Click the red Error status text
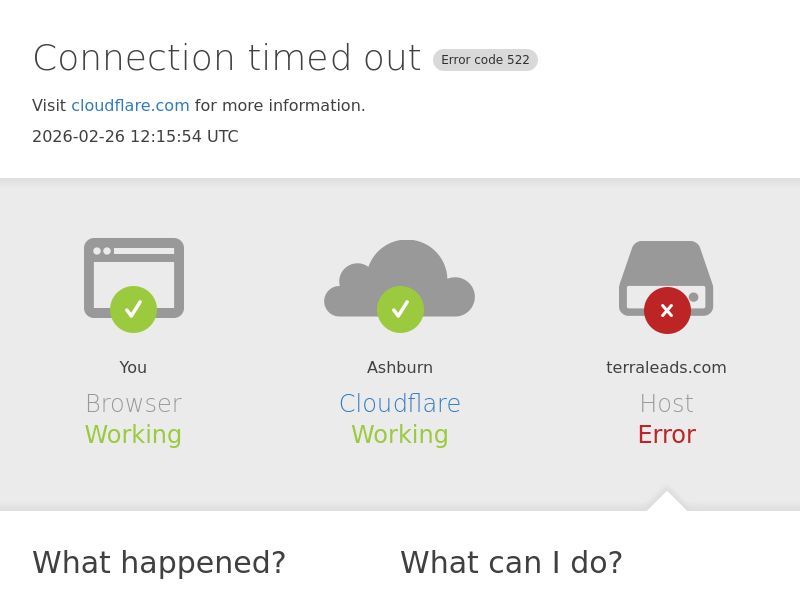The image size is (800, 600). pyautogui.click(x=666, y=435)
